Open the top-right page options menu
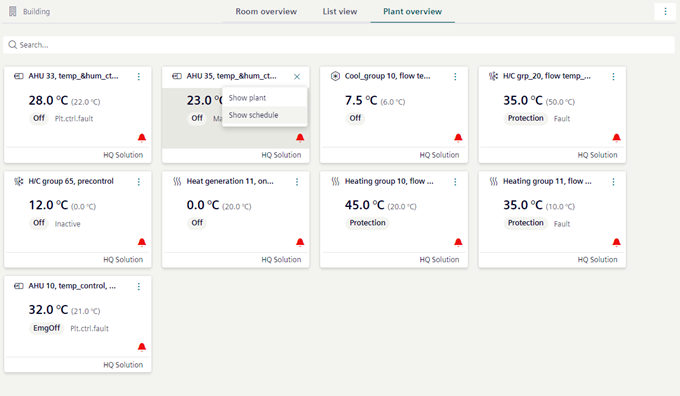The image size is (680, 396). tap(665, 11)
